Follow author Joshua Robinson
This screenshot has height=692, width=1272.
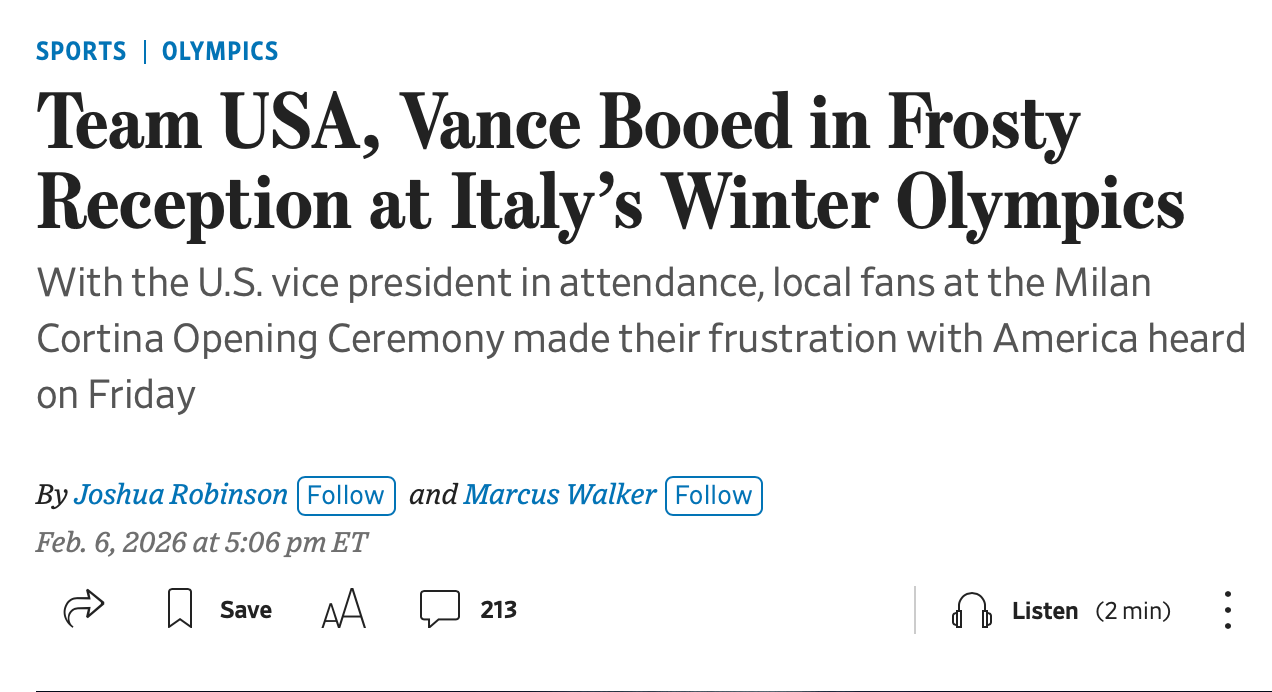click(x=346, y=495)
